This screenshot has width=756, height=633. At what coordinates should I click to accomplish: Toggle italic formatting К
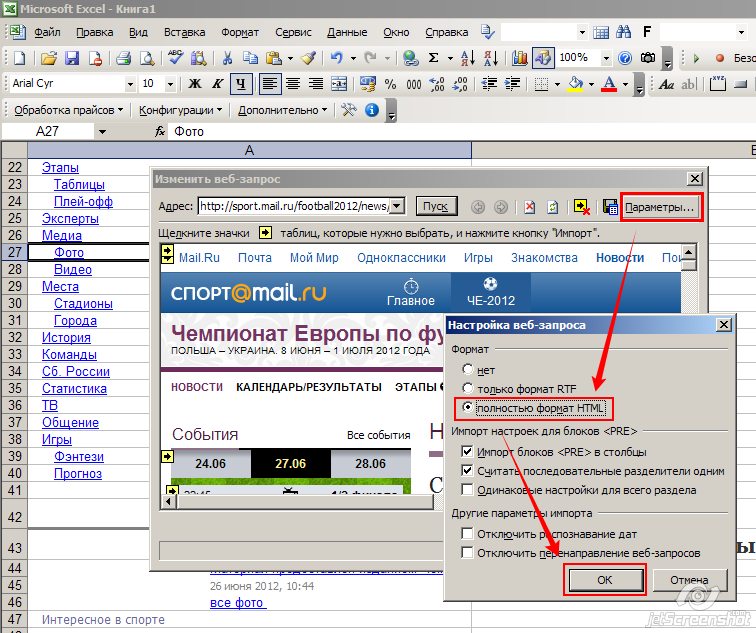tap(217, 84)
